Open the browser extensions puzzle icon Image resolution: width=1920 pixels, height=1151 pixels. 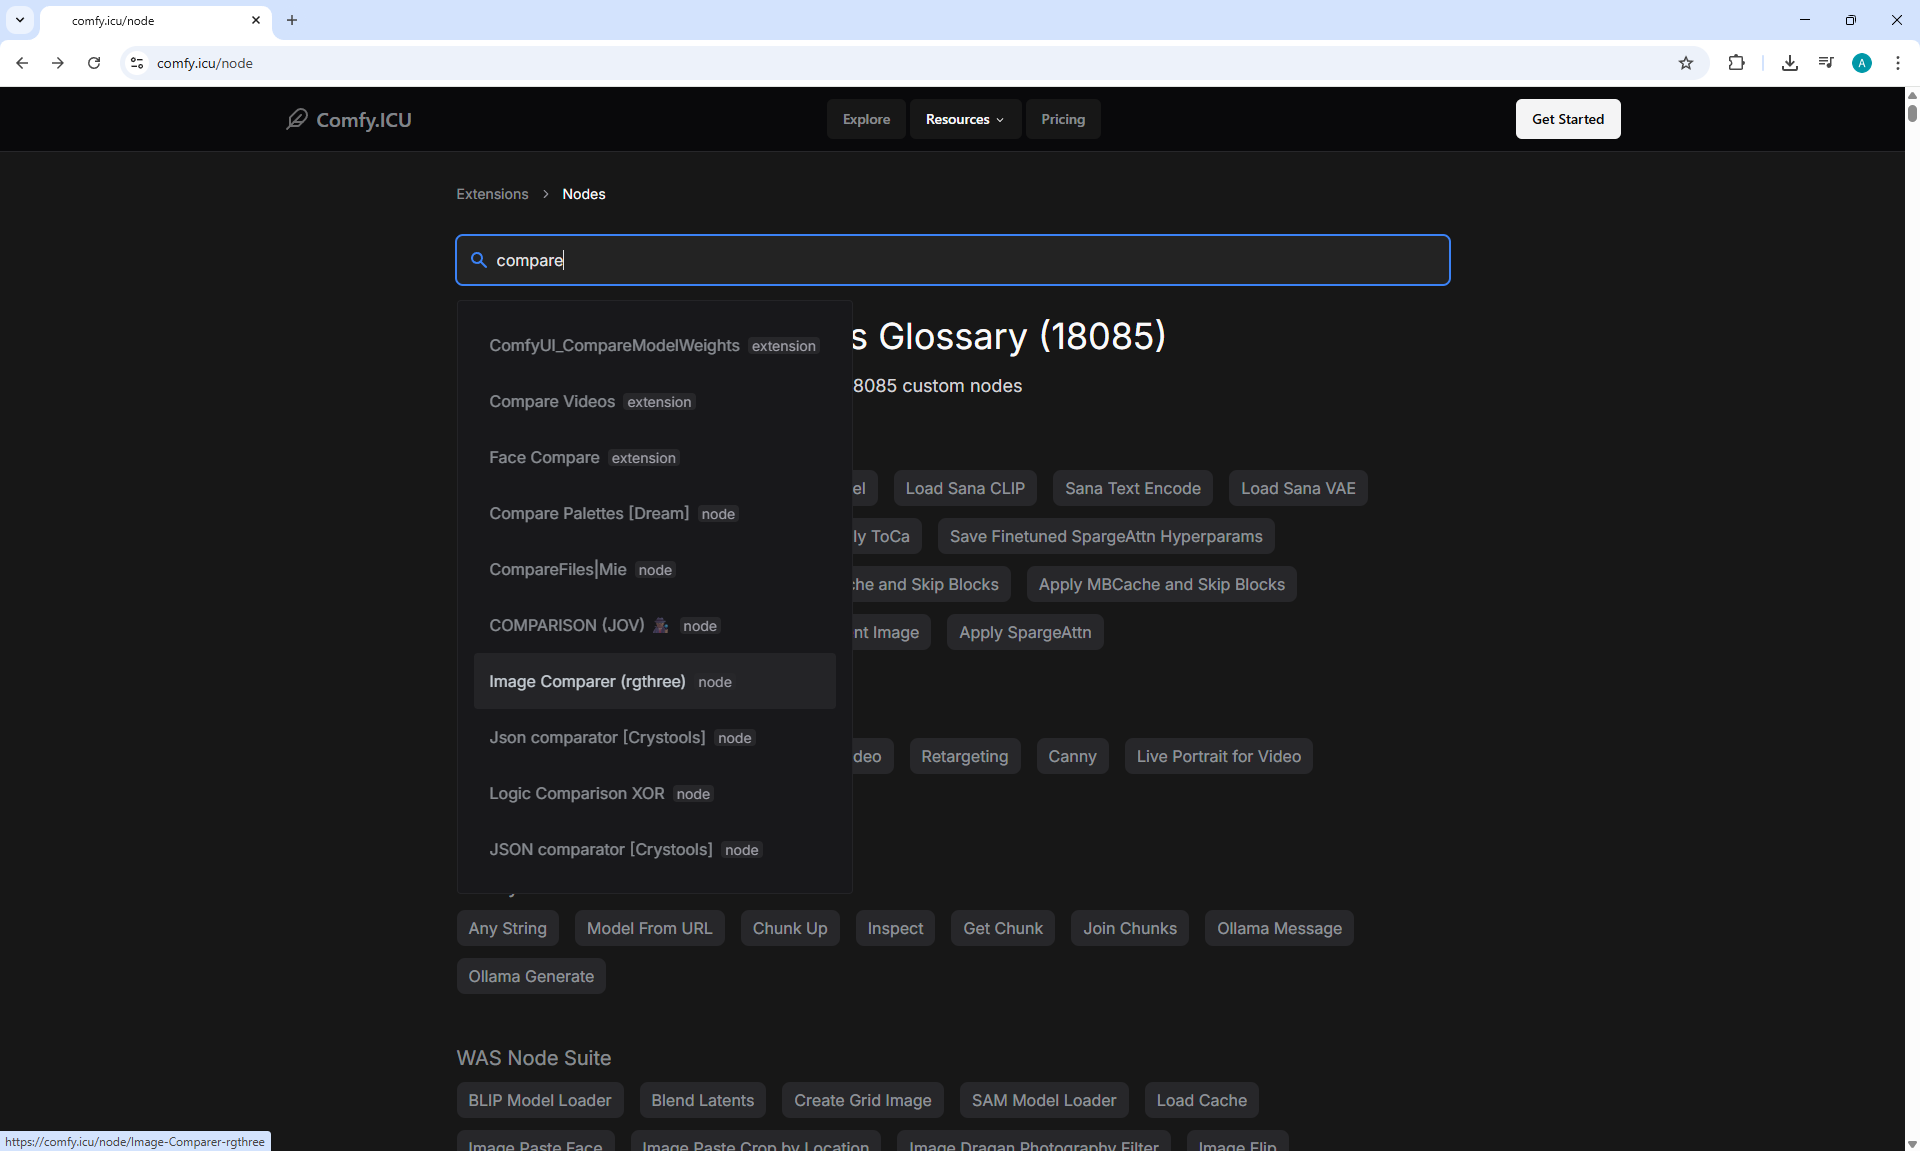coord(1736,63)
